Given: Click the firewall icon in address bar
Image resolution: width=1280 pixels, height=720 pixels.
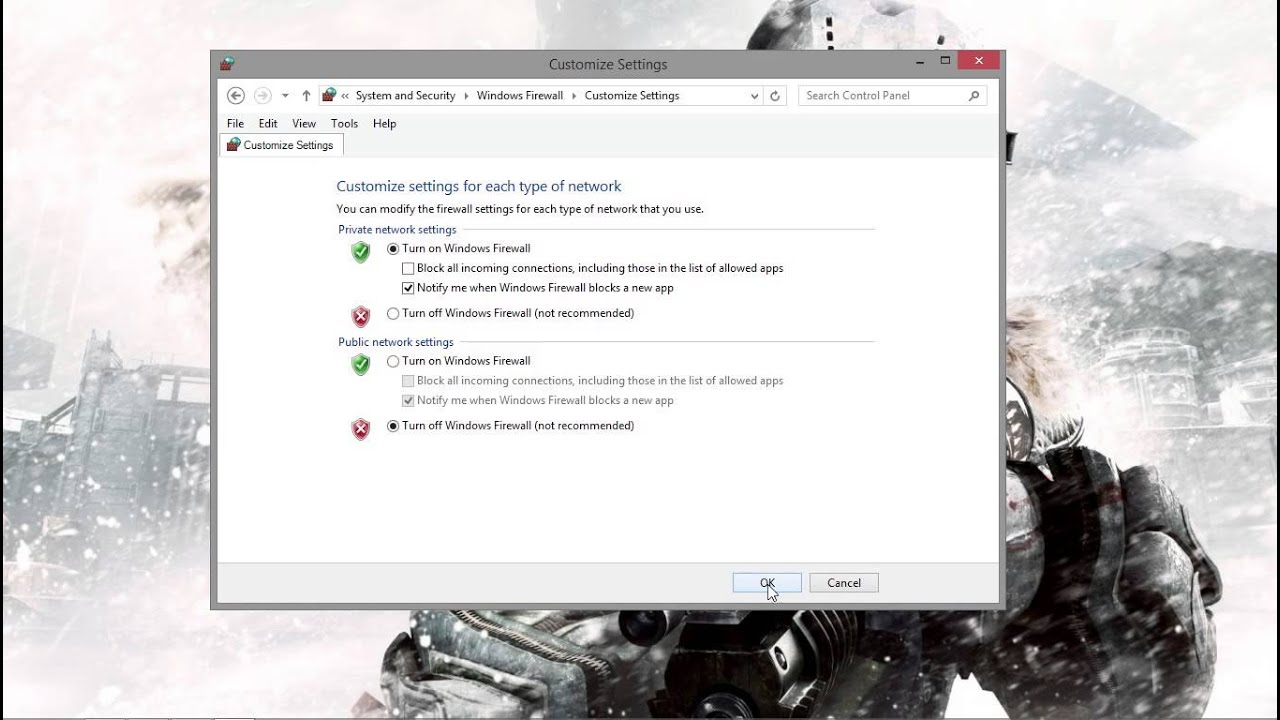Looking at the screenshot, I should click(329, 95).
